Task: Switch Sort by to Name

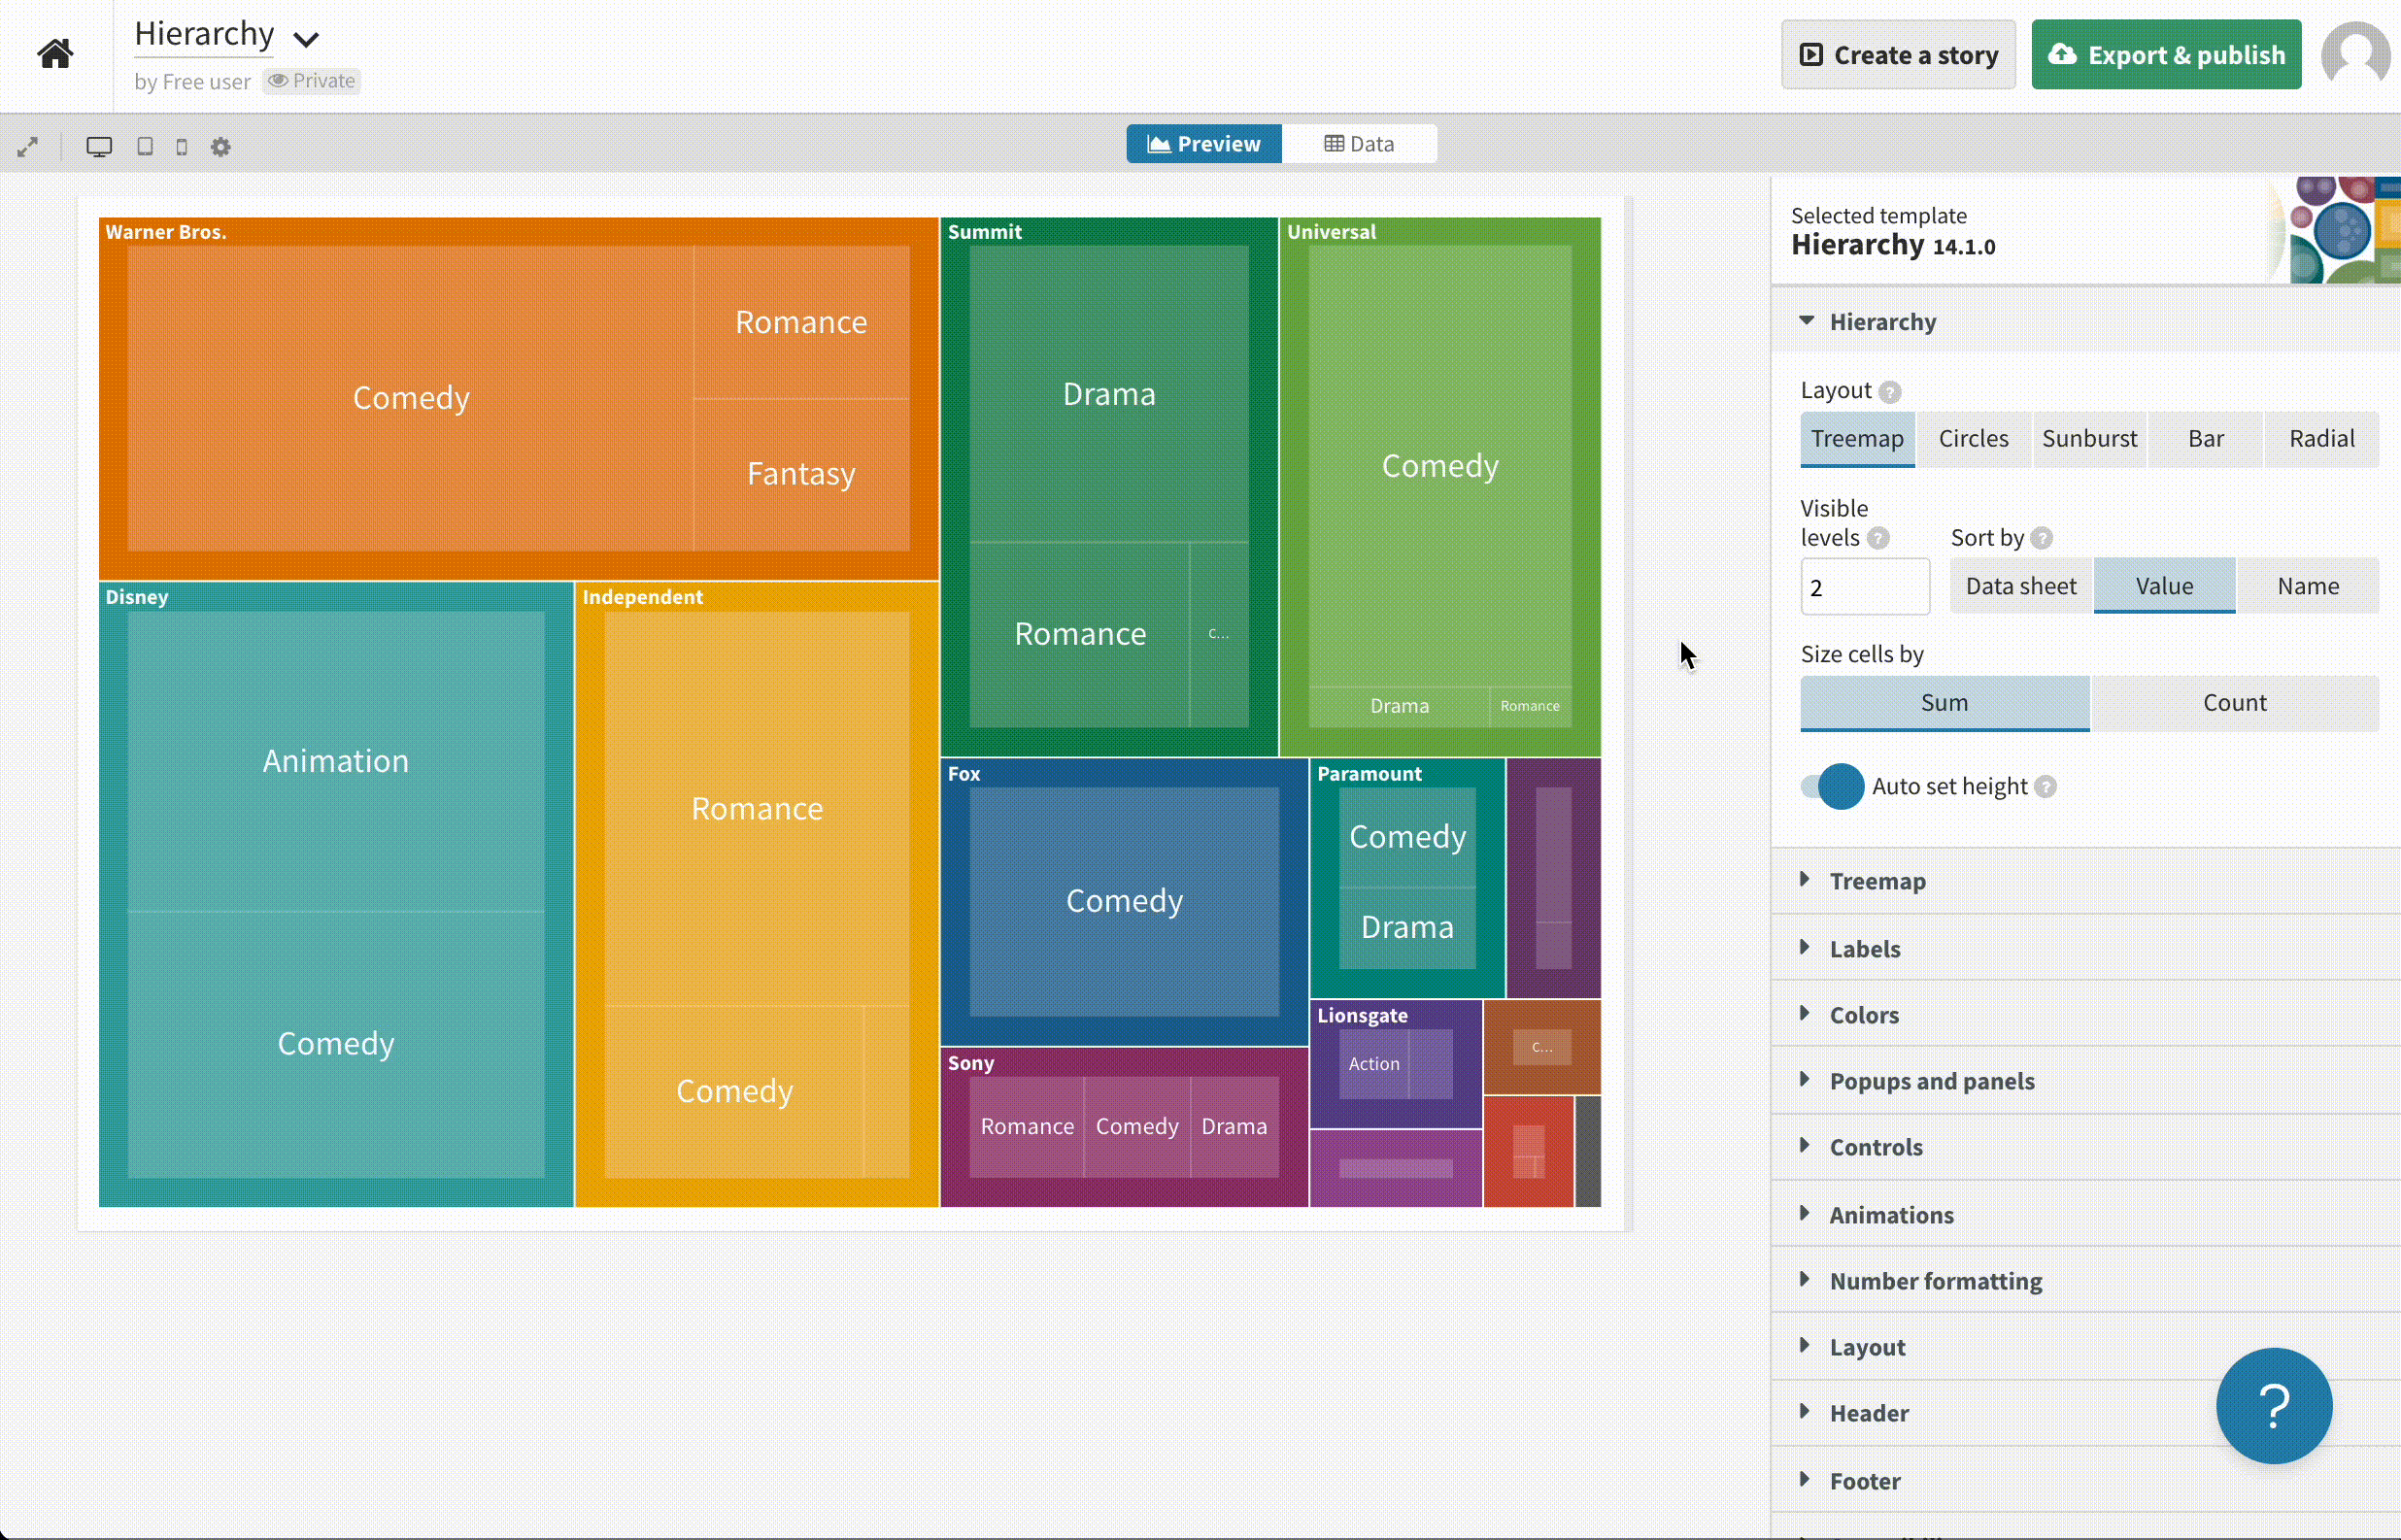Action: tap(2309, 585)
